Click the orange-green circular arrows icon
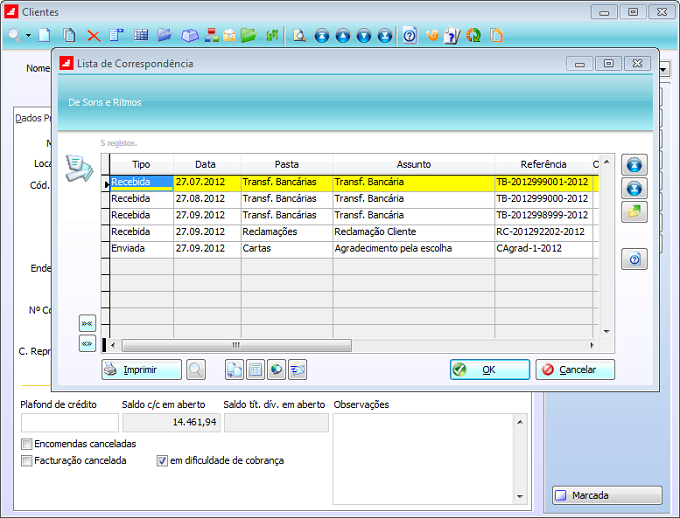This screenshot has width=680, height=518. coord(474,35)
